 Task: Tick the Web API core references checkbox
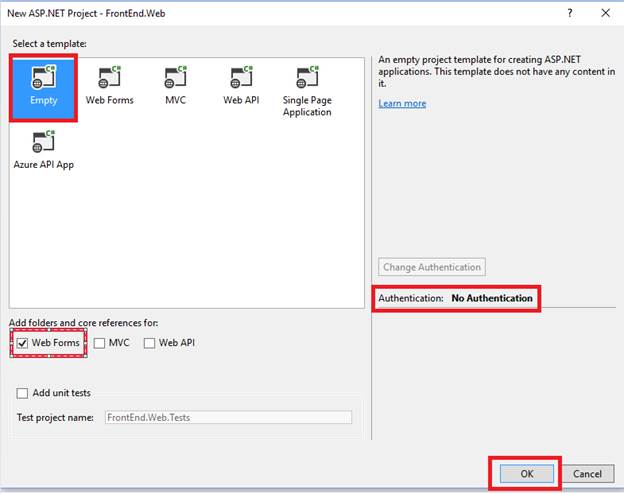pyautogui.click(x=149, y=343)
